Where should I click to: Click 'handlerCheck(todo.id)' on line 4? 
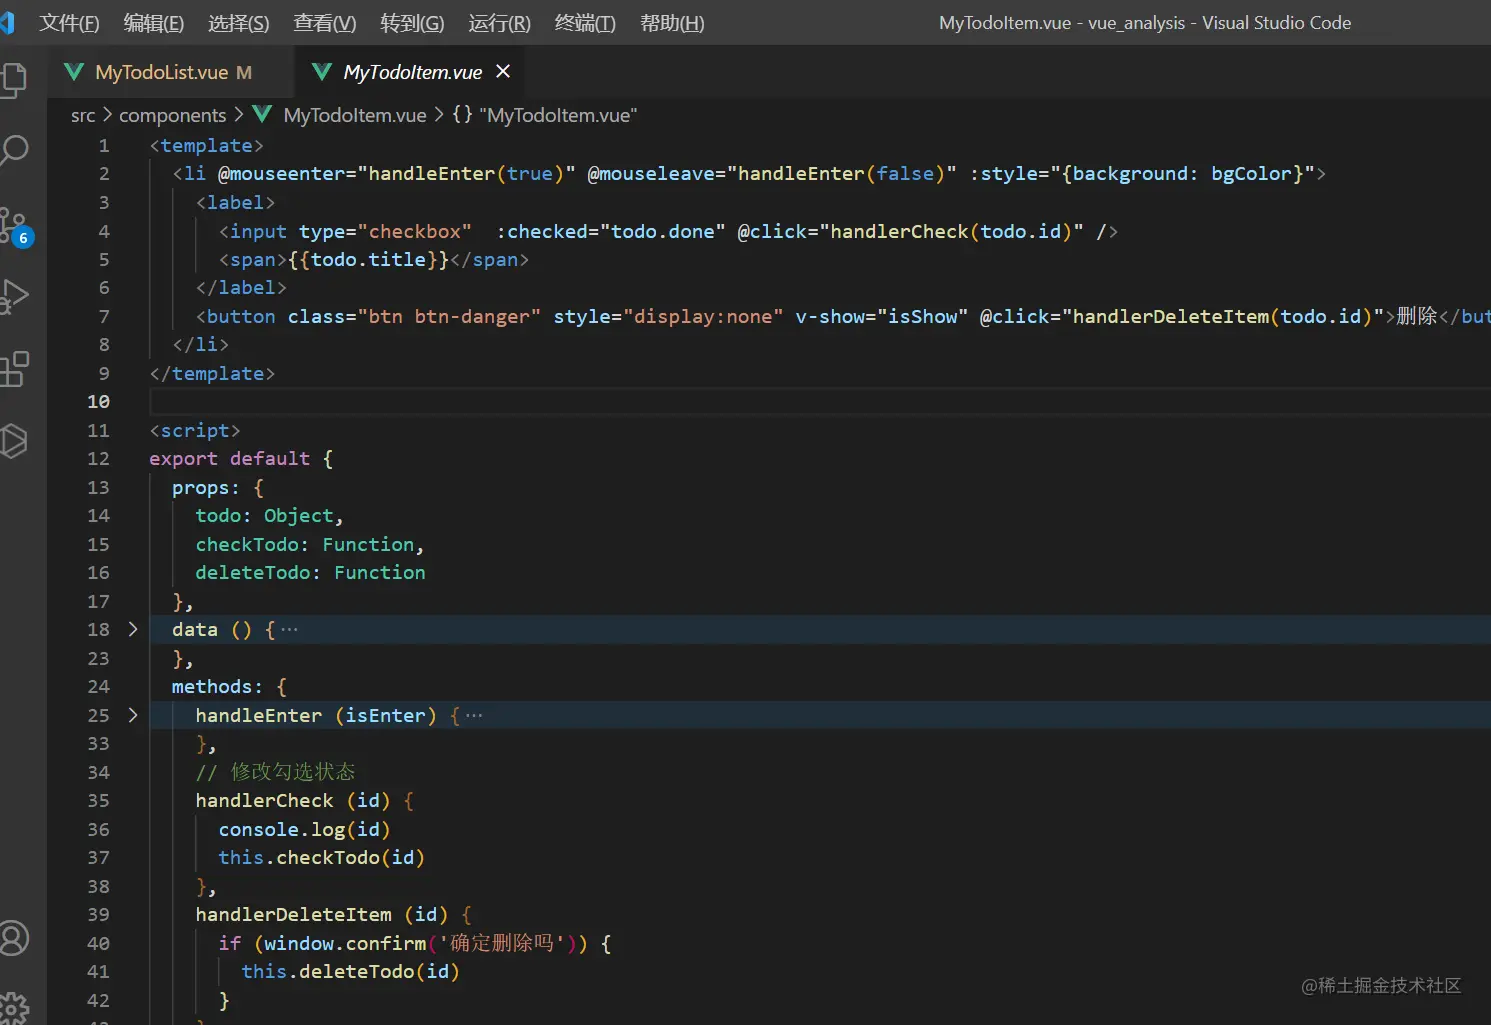tap(951, 232)
